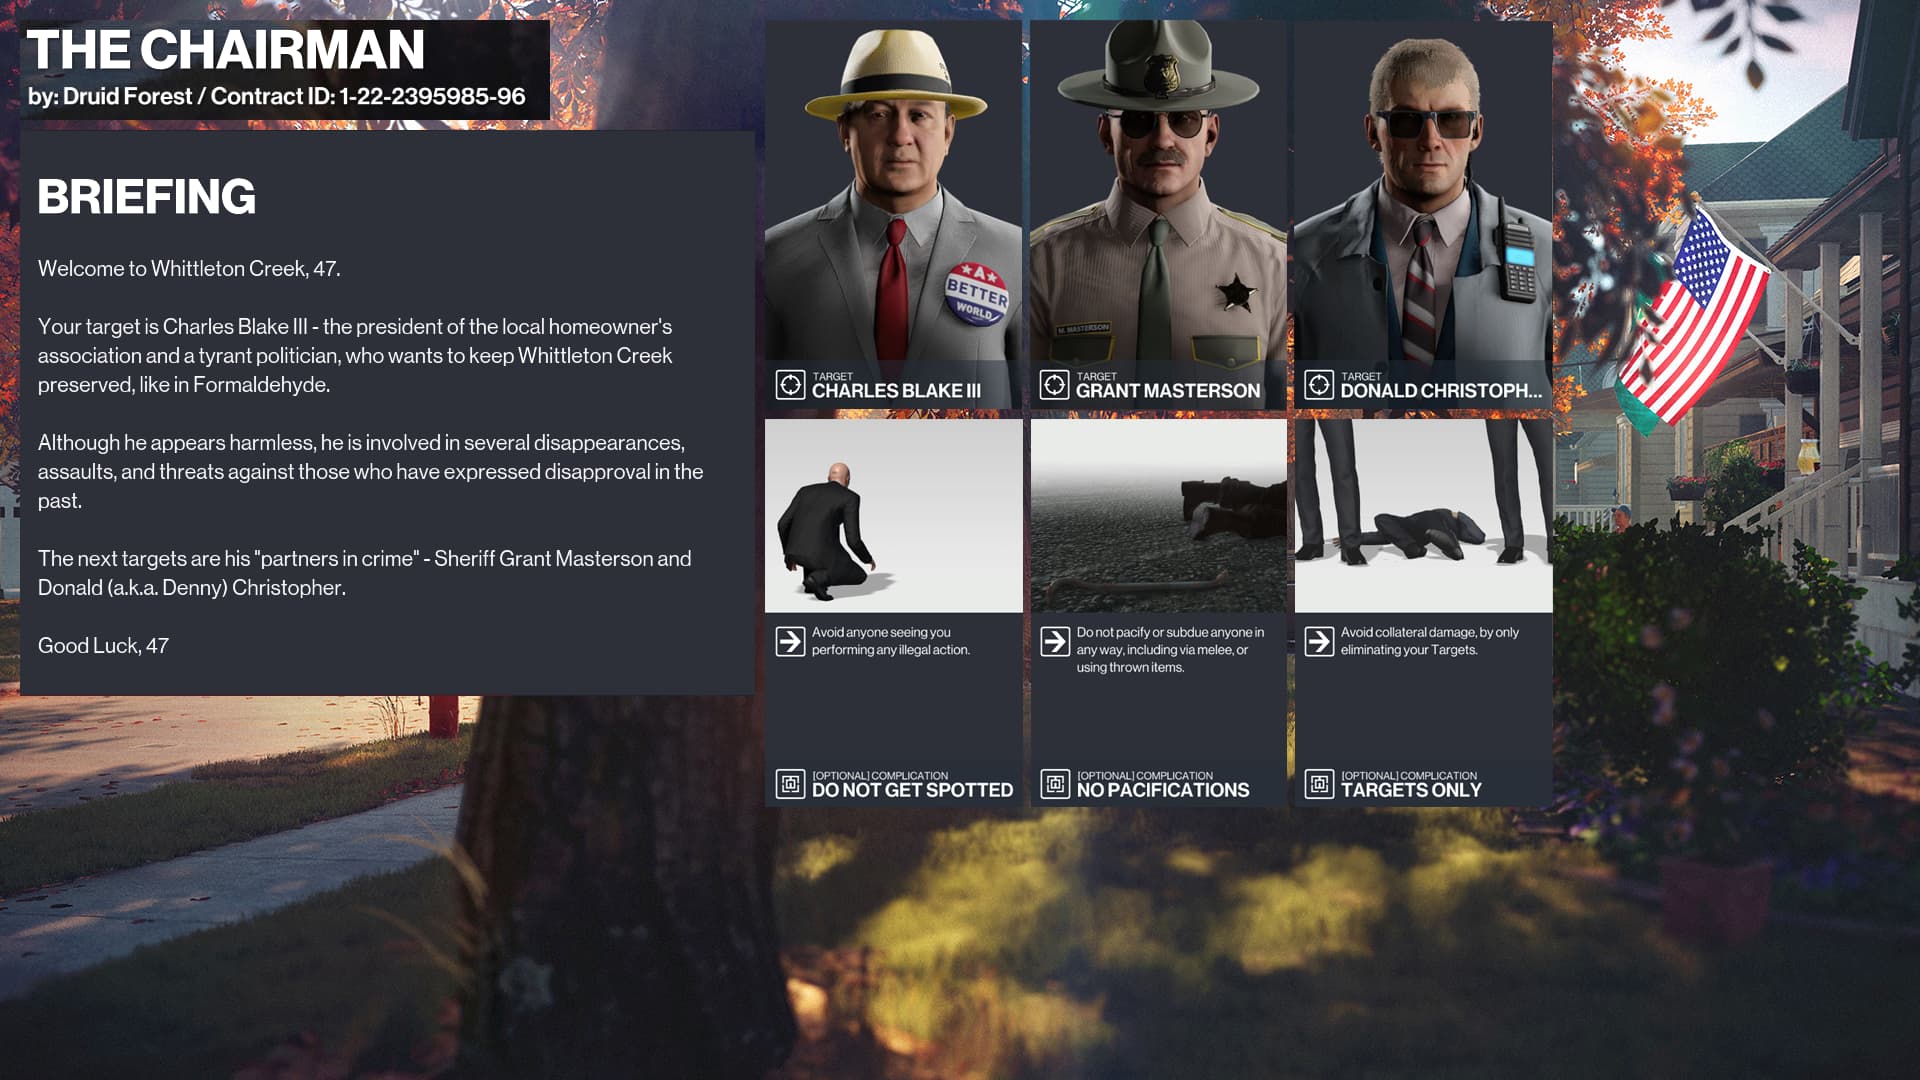Image resolution: width=1920 pixels, height=1080 pixels.
Task: Click the Contract ID 1-22-2395985-96 text
Action: [x=368, y=97]
